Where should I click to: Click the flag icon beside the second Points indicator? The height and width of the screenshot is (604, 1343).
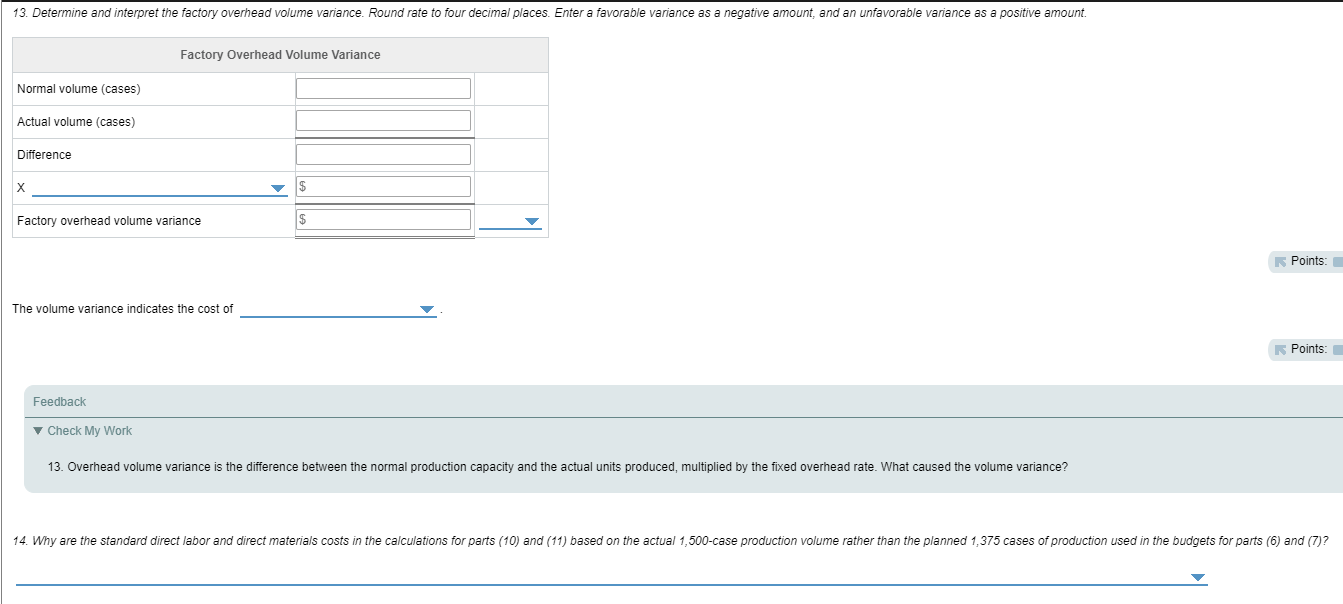(x=1281, y=348)
